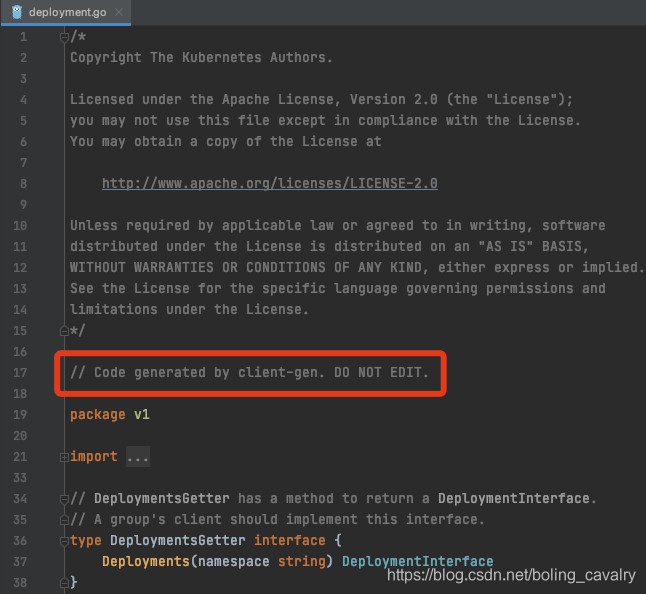Toggle the fold marker at line 35 comment

(x=64, y=520)
